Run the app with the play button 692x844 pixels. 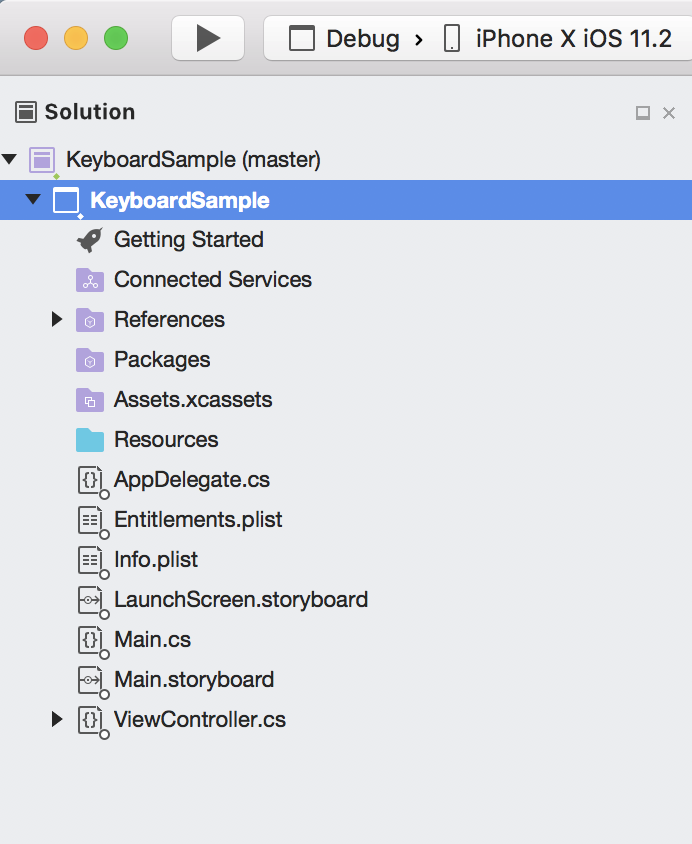(207, 37)
